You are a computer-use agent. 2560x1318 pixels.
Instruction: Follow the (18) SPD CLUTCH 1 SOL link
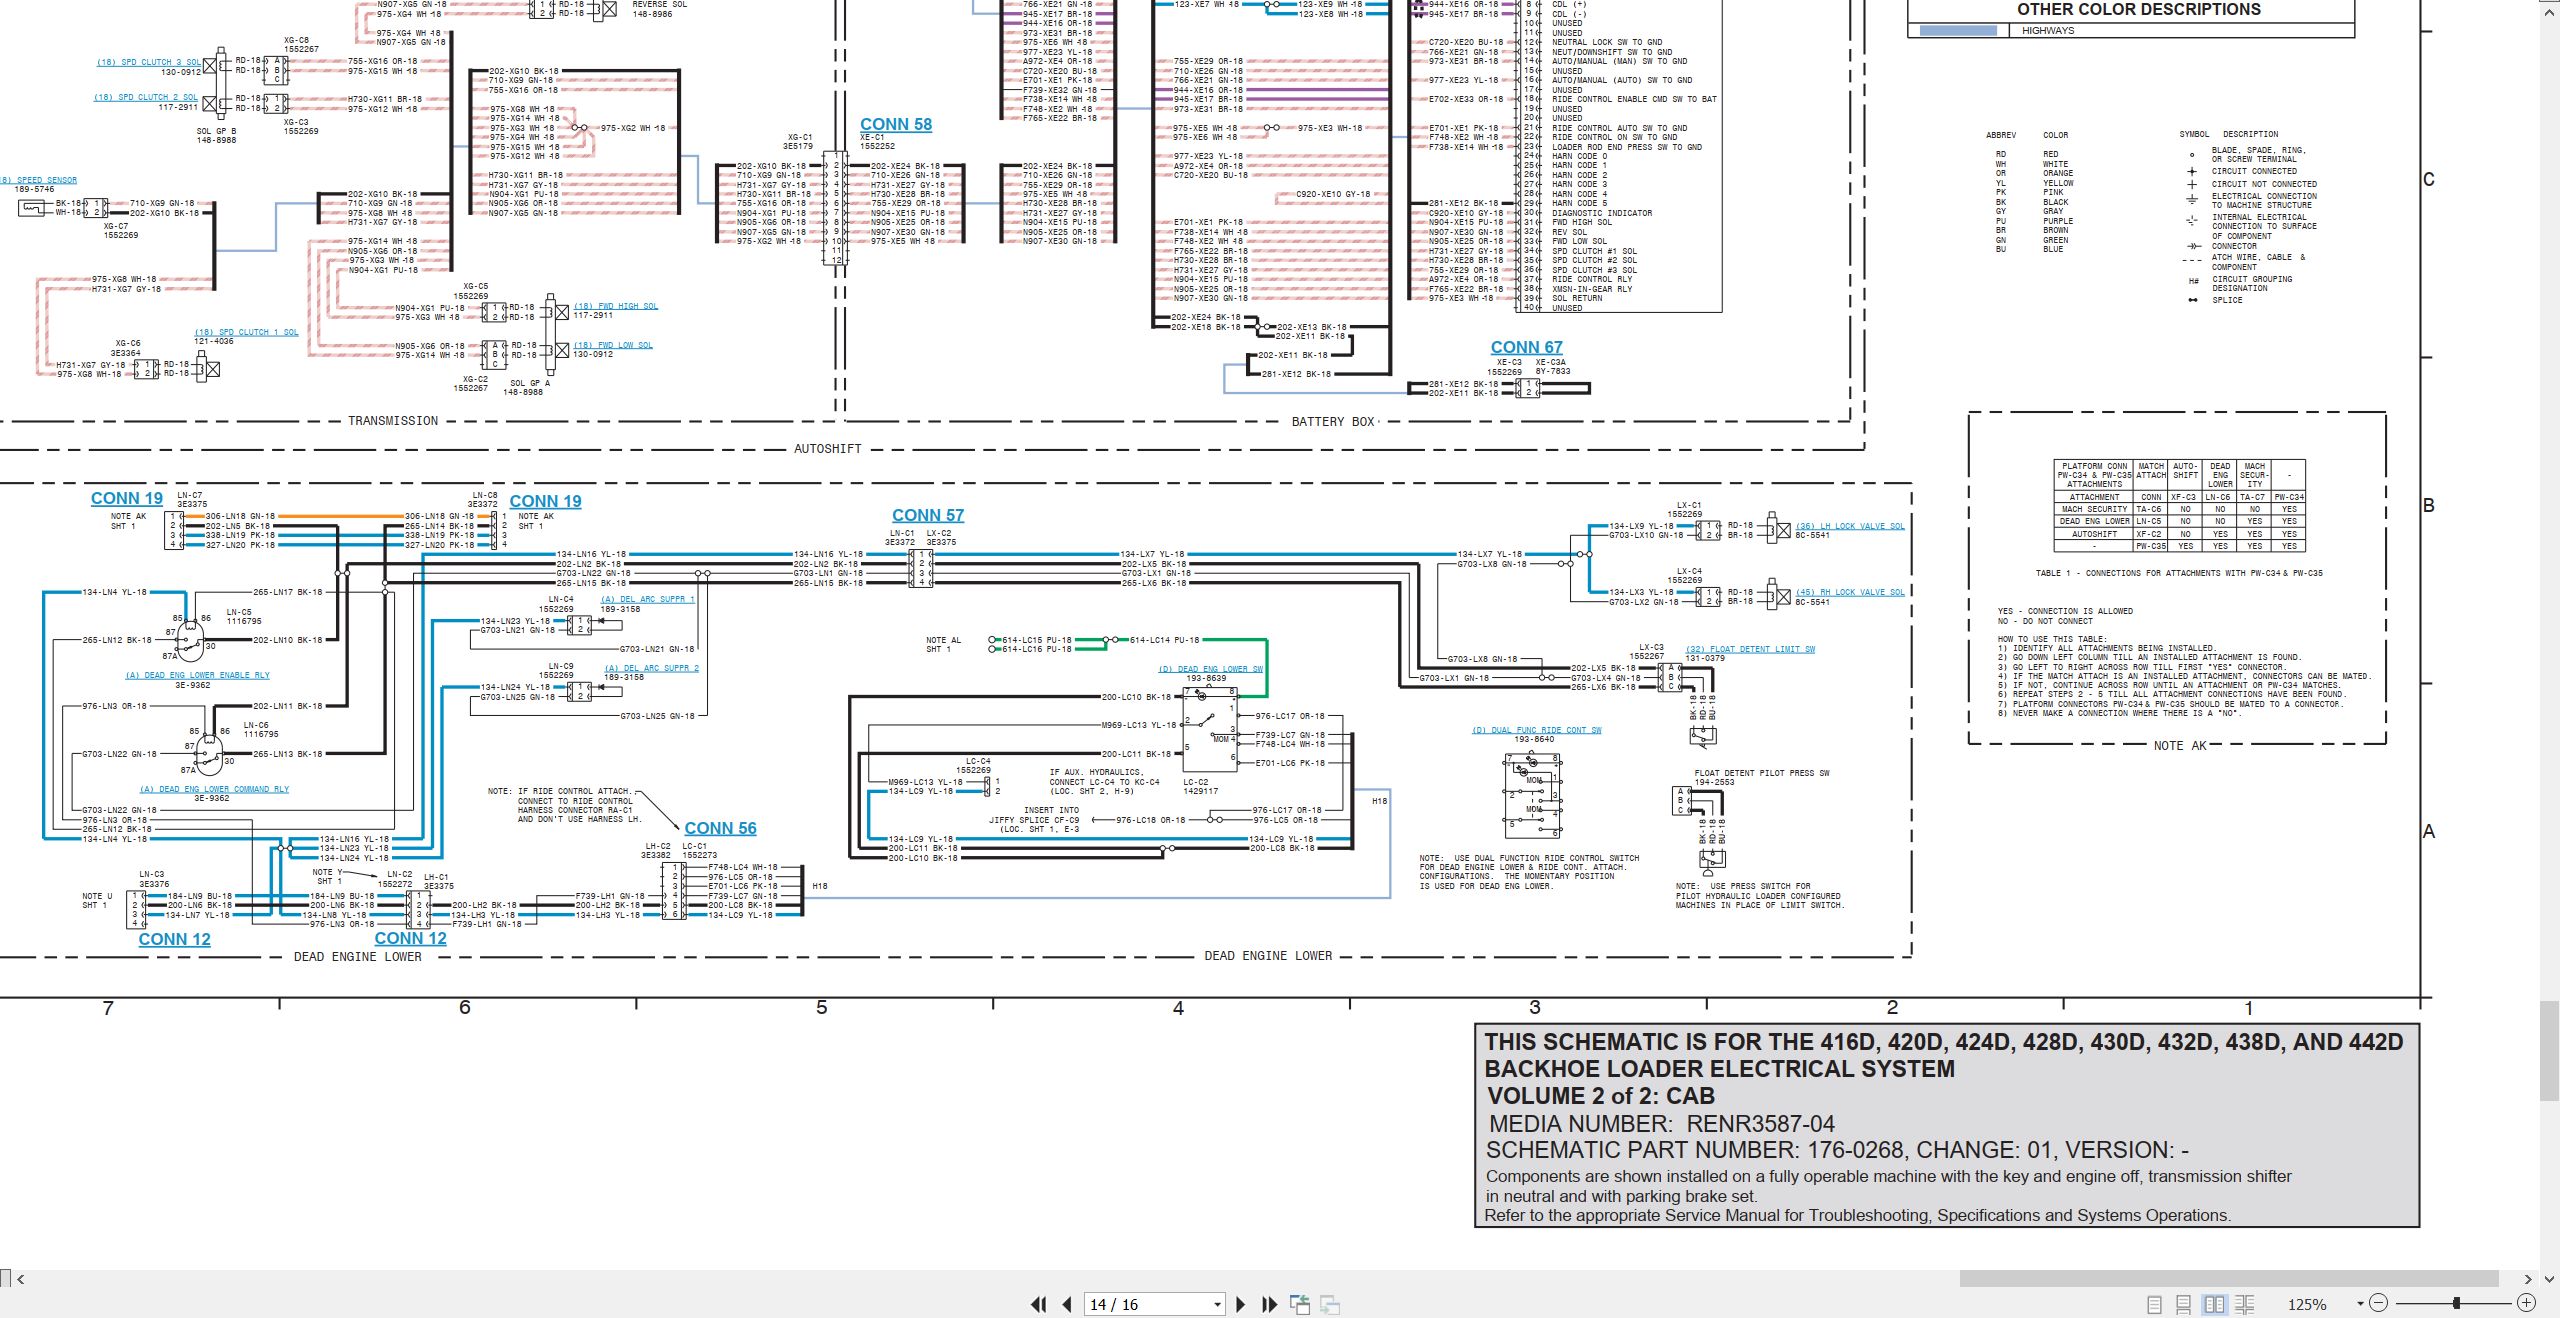click(x=247, y=332)
